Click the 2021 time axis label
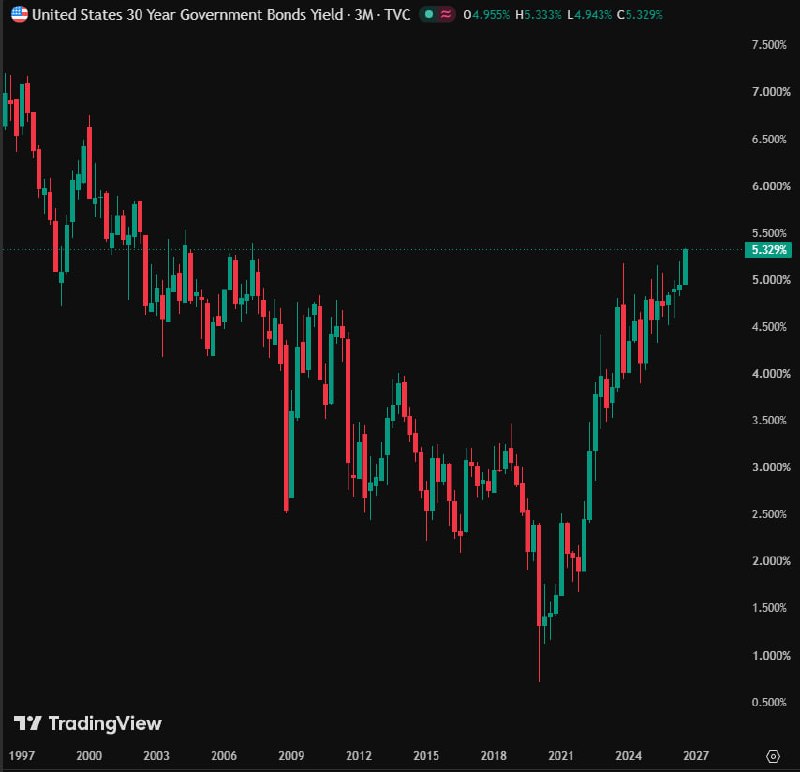 tap(561, 756)
